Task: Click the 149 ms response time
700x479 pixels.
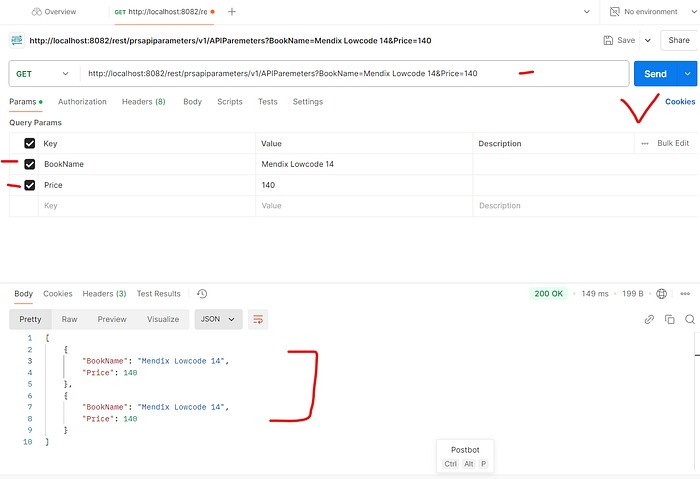Action: point(595,294)
